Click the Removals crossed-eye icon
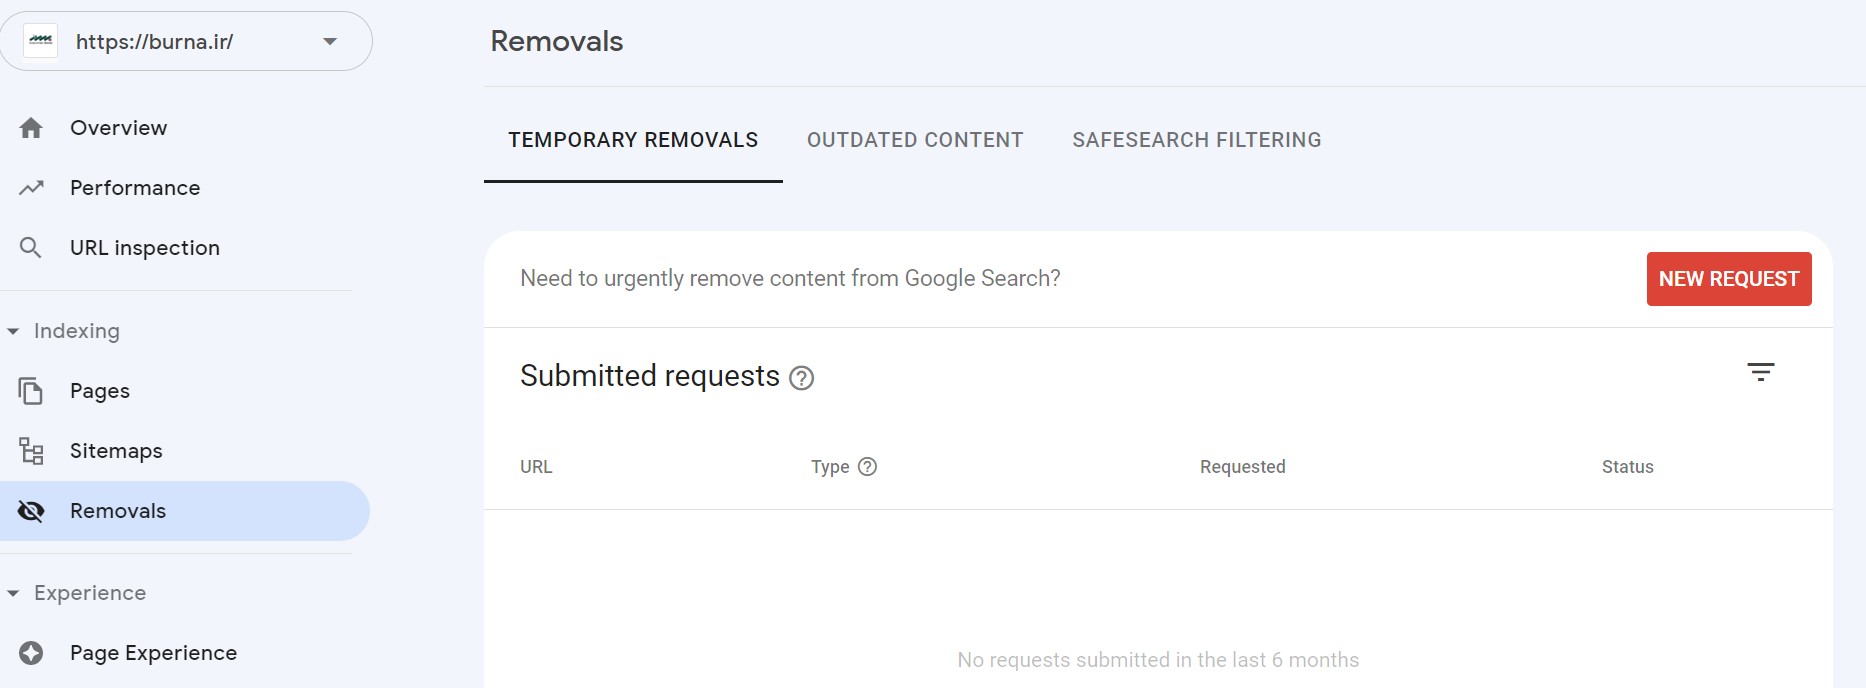Screen dimensions: 1866x688 31,511
